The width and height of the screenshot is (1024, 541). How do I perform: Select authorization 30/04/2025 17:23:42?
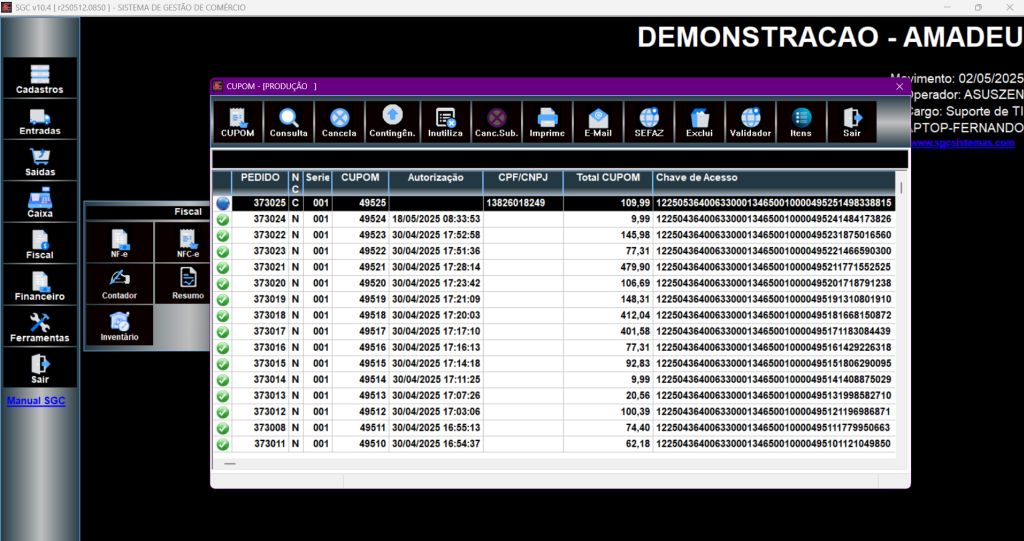pos(436,283)
